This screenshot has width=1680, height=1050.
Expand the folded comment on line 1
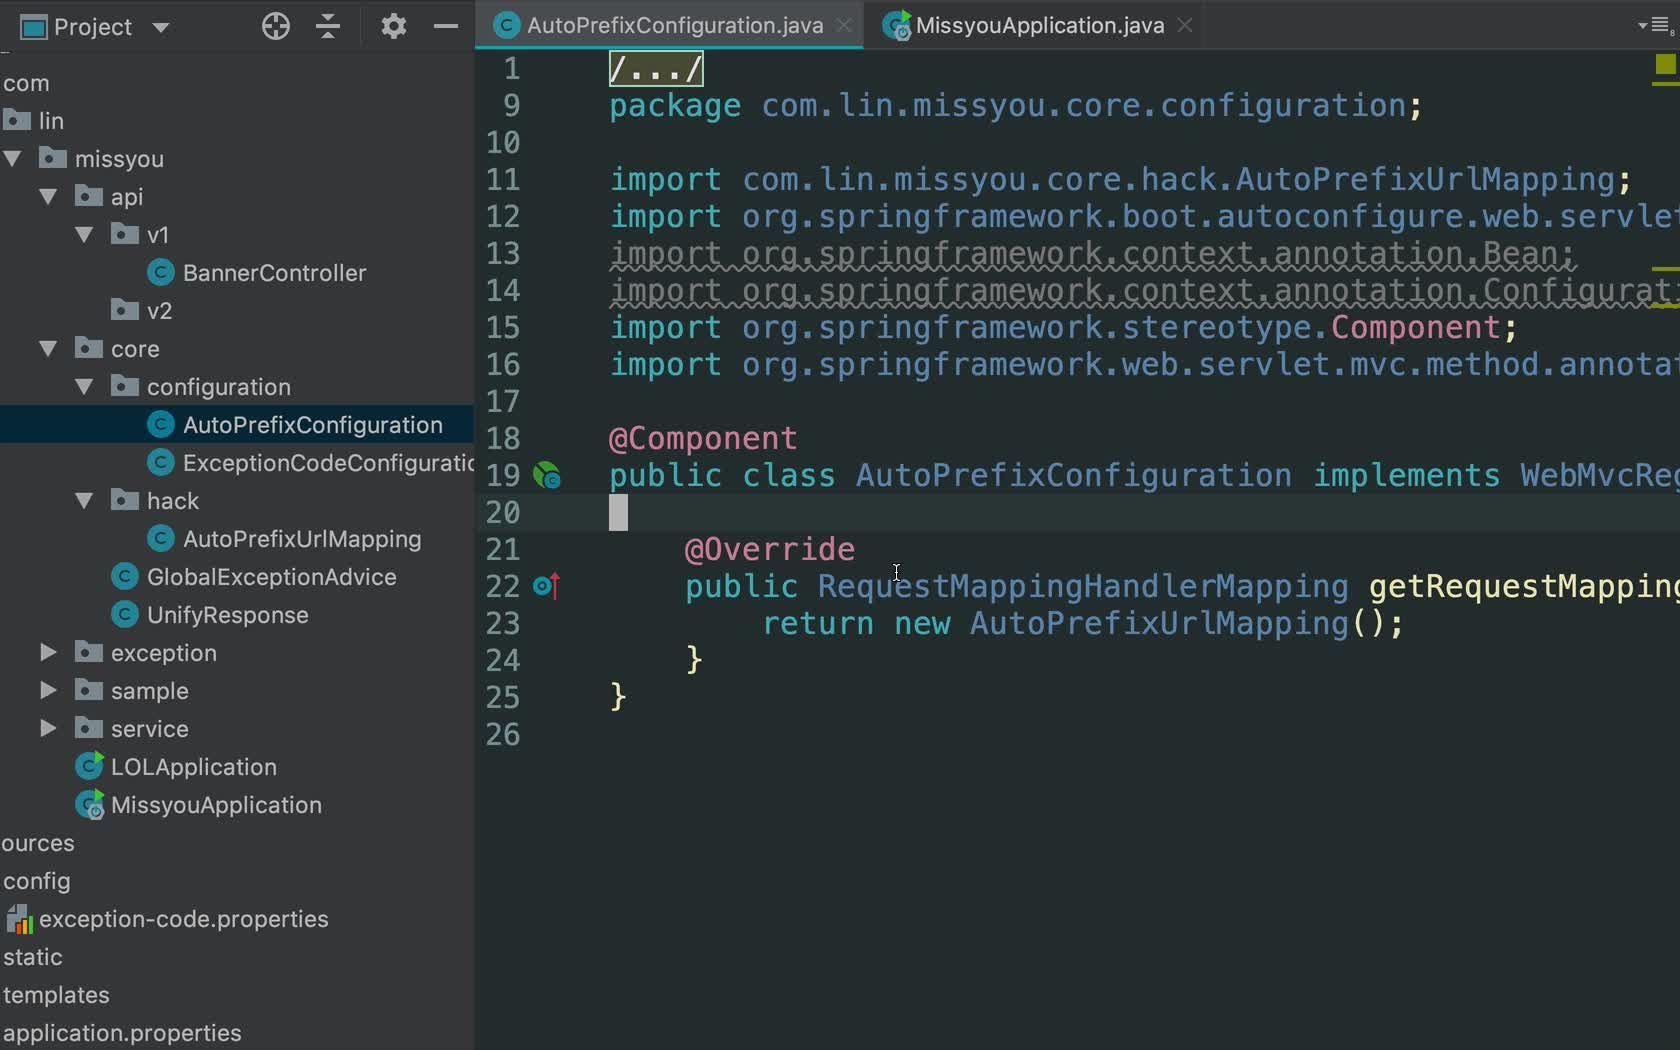click(656, 69)
